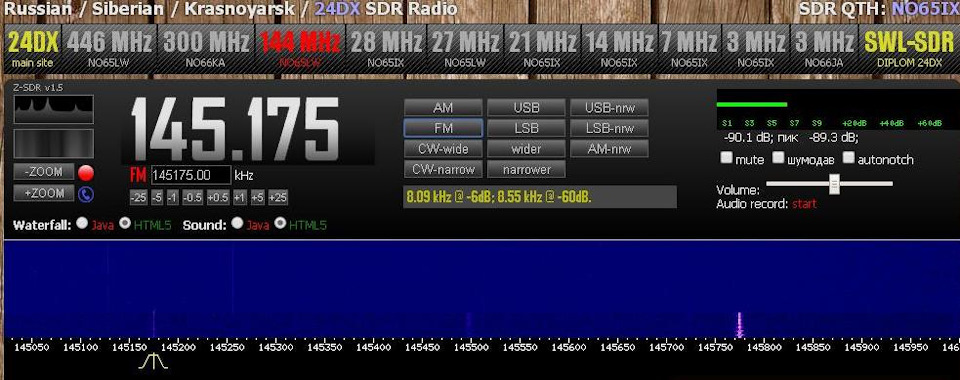Click the red record dot icon
The width and height of the screenshot is (960, 380).
(86, 173)
